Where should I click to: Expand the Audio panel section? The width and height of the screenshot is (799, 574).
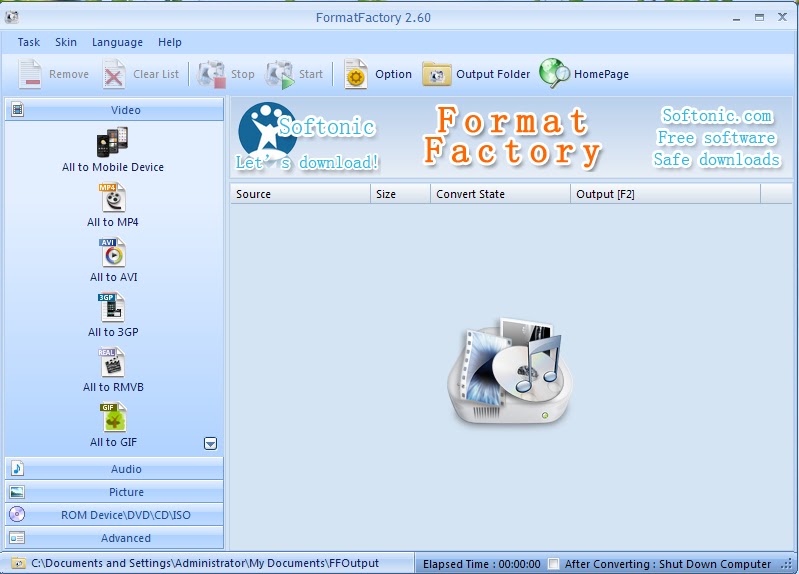[114, 468]
